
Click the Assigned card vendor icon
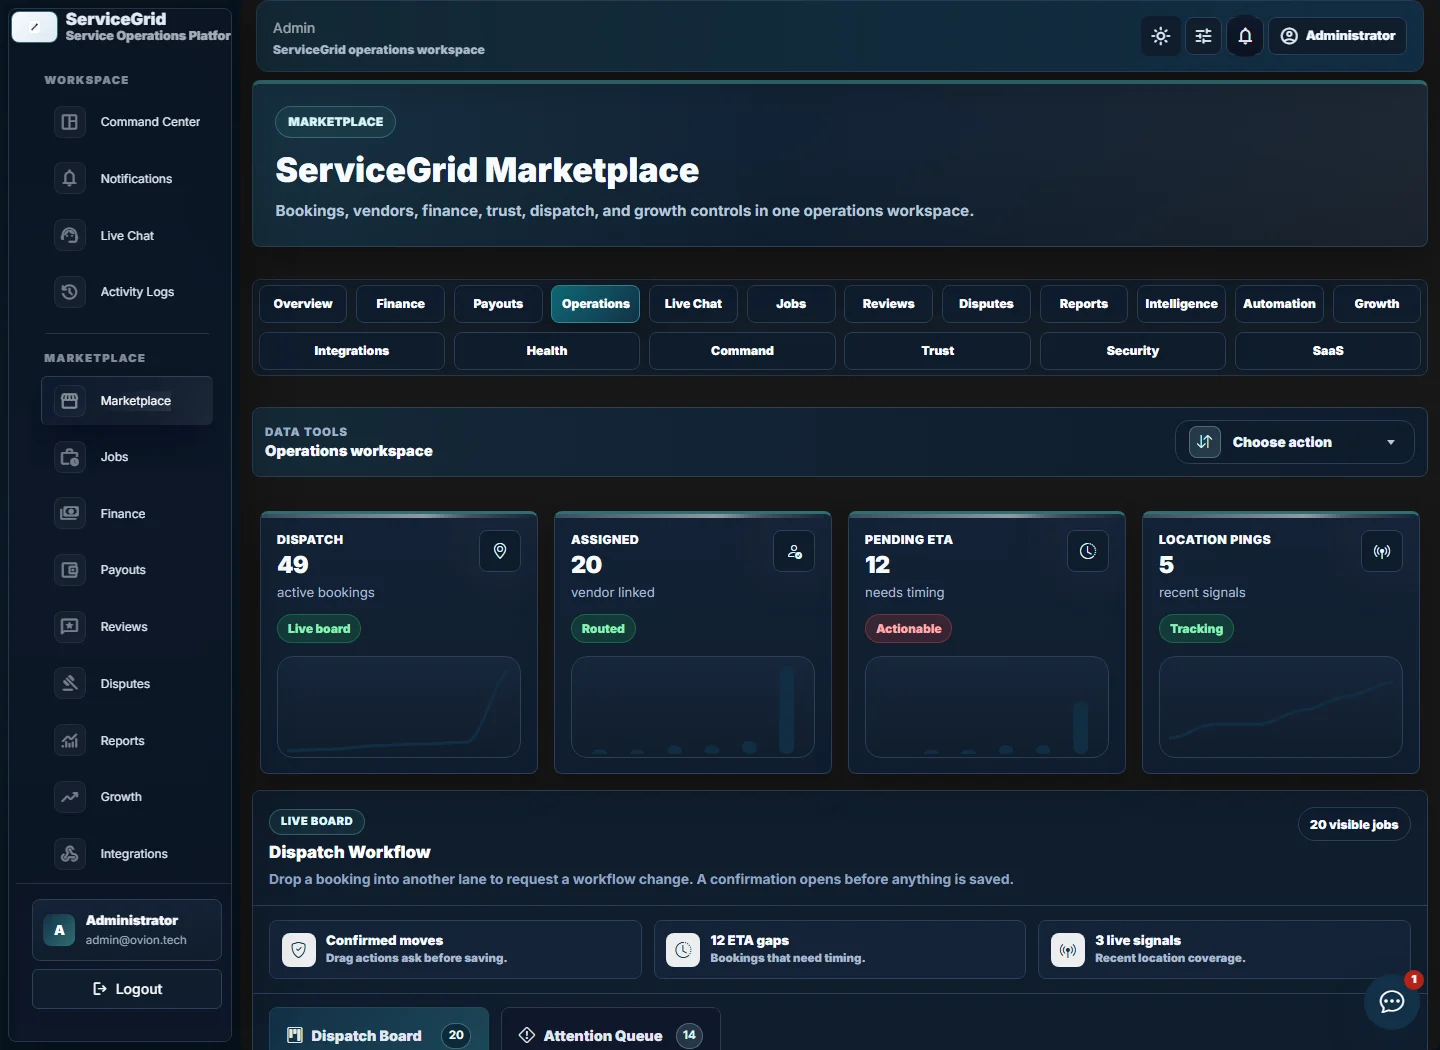pyautogui.click(x=794, y=551)
